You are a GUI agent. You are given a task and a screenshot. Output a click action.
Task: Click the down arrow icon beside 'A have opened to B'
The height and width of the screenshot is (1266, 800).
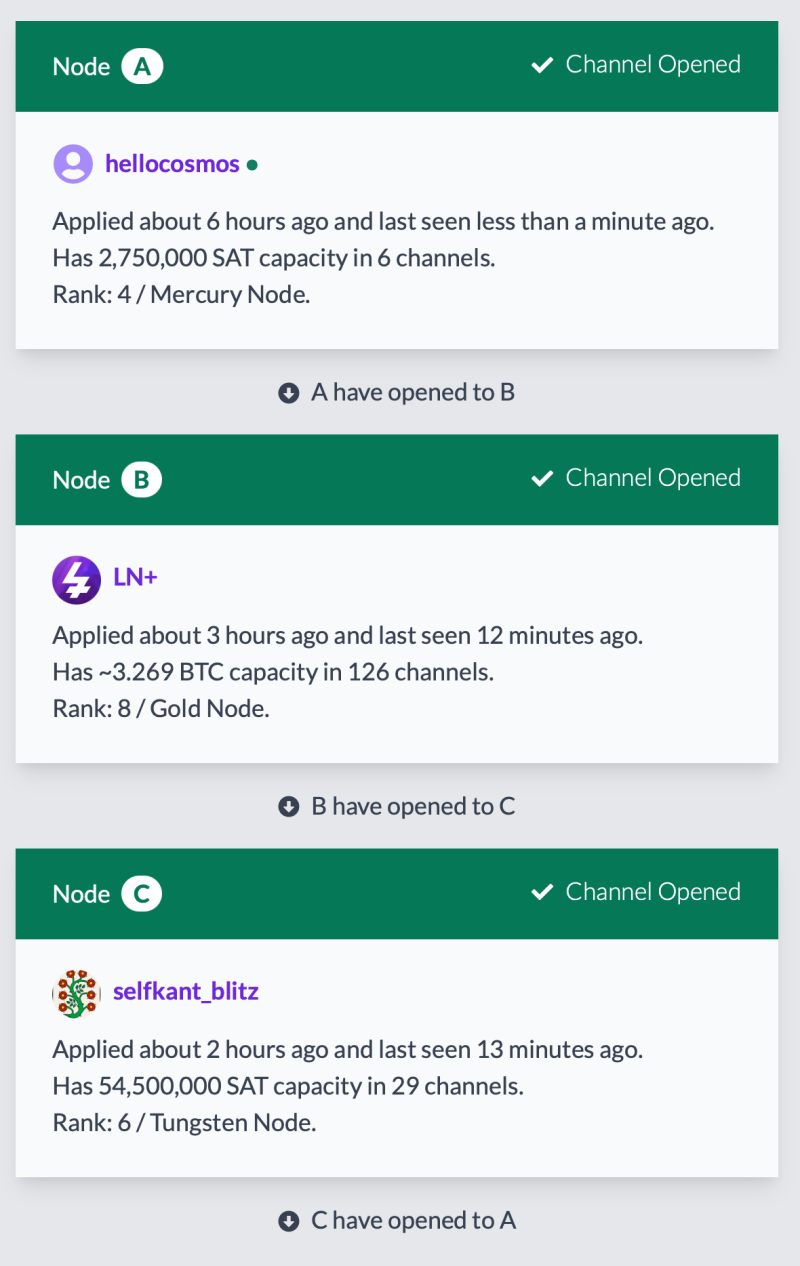coord(289,393)
